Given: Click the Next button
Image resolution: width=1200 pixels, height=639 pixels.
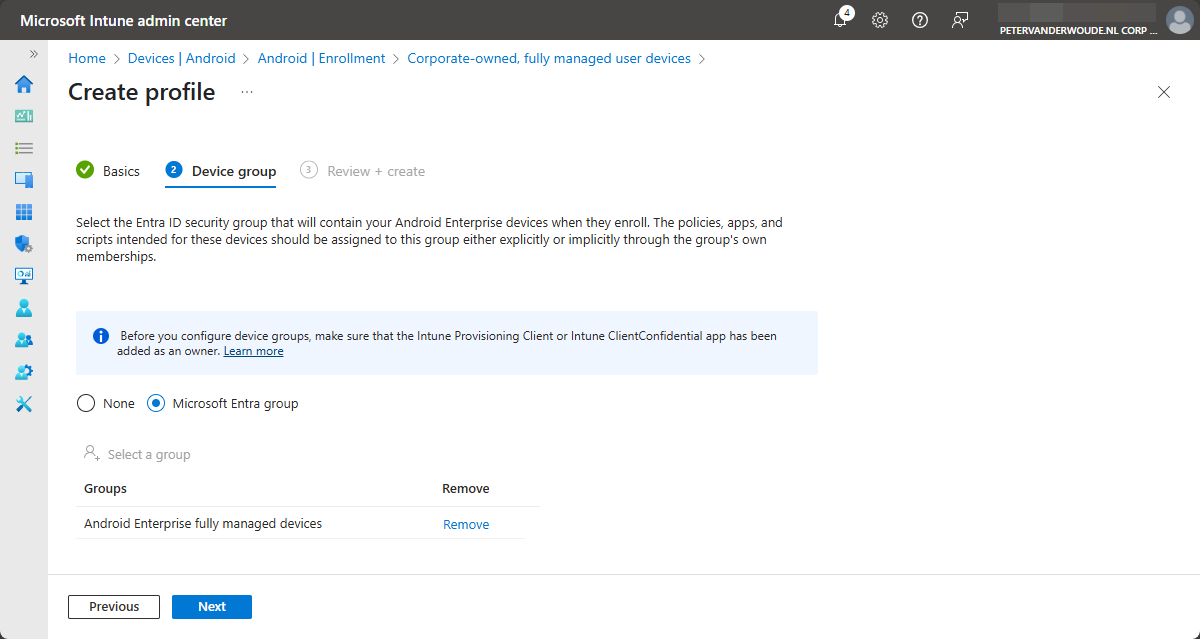Looking at the screenshot, I should tap(212, 606).
